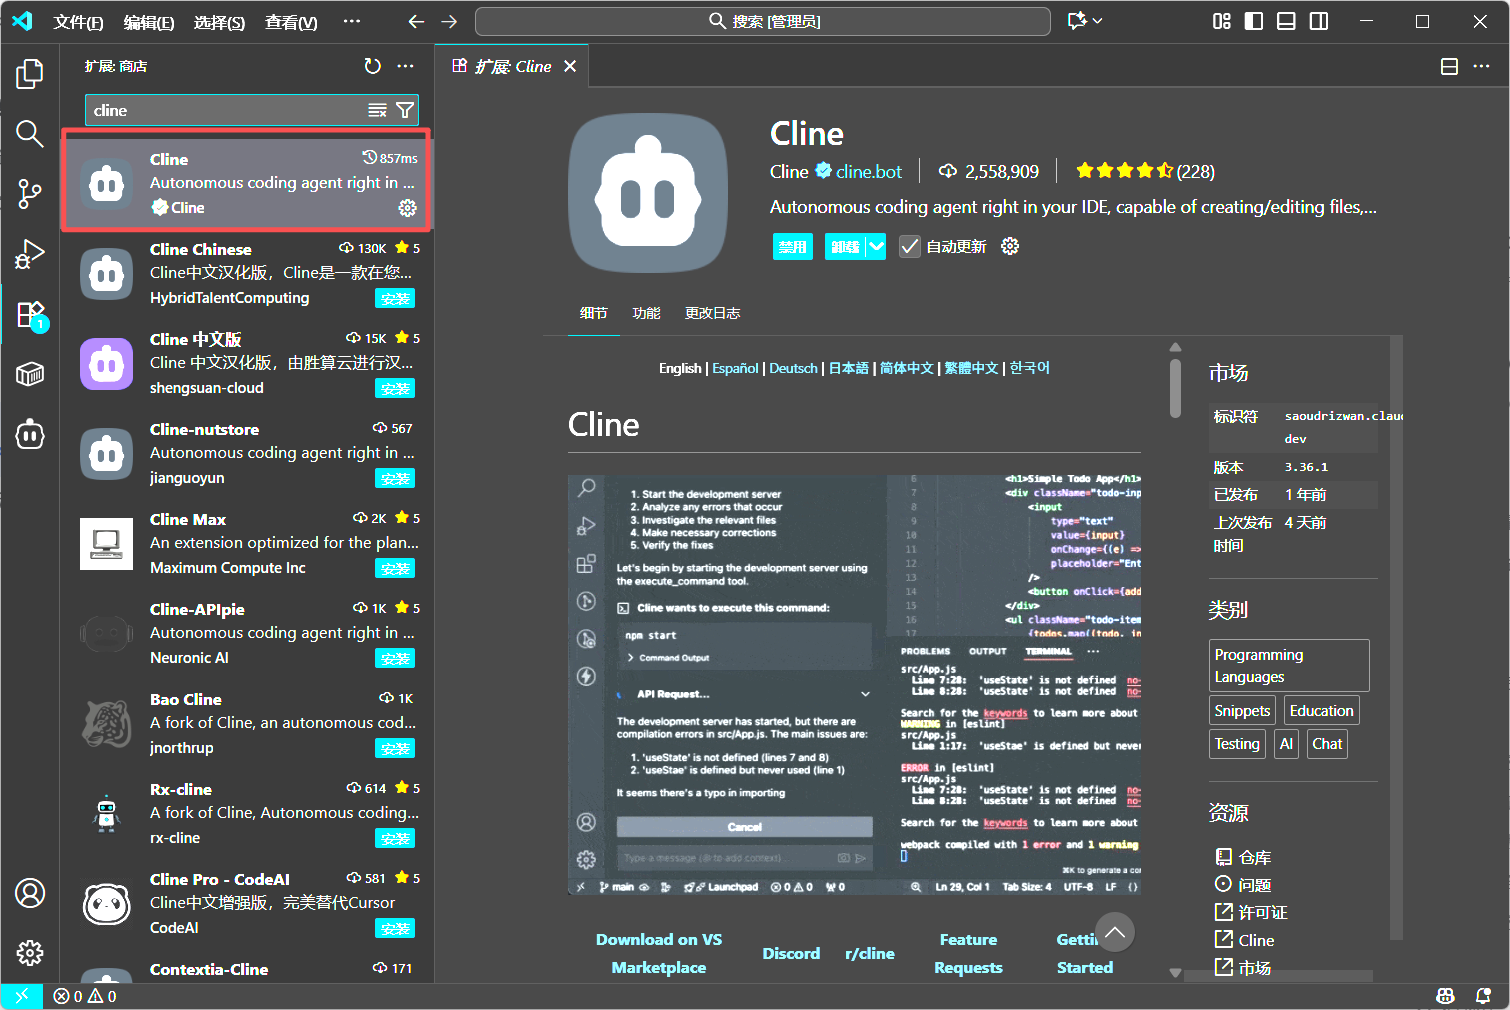Open cline.bot publisher link

pyautogui.click(x=869, y=171)
